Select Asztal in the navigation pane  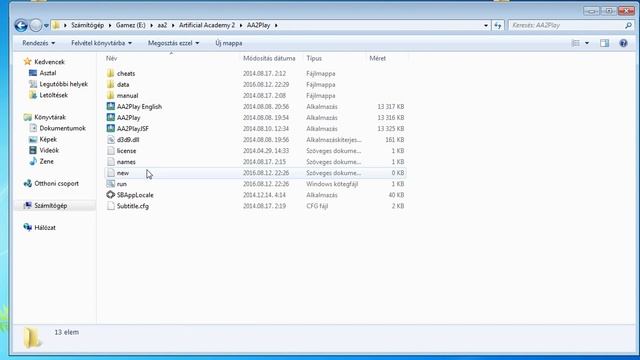click(48, 73)
